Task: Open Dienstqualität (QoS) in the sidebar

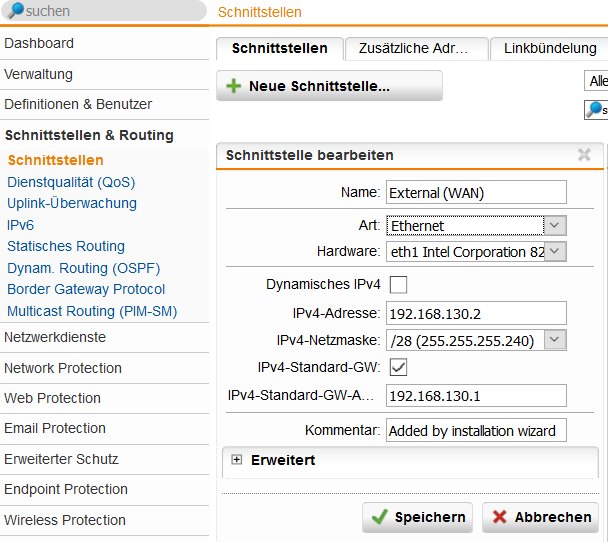Action: point(71,182)
